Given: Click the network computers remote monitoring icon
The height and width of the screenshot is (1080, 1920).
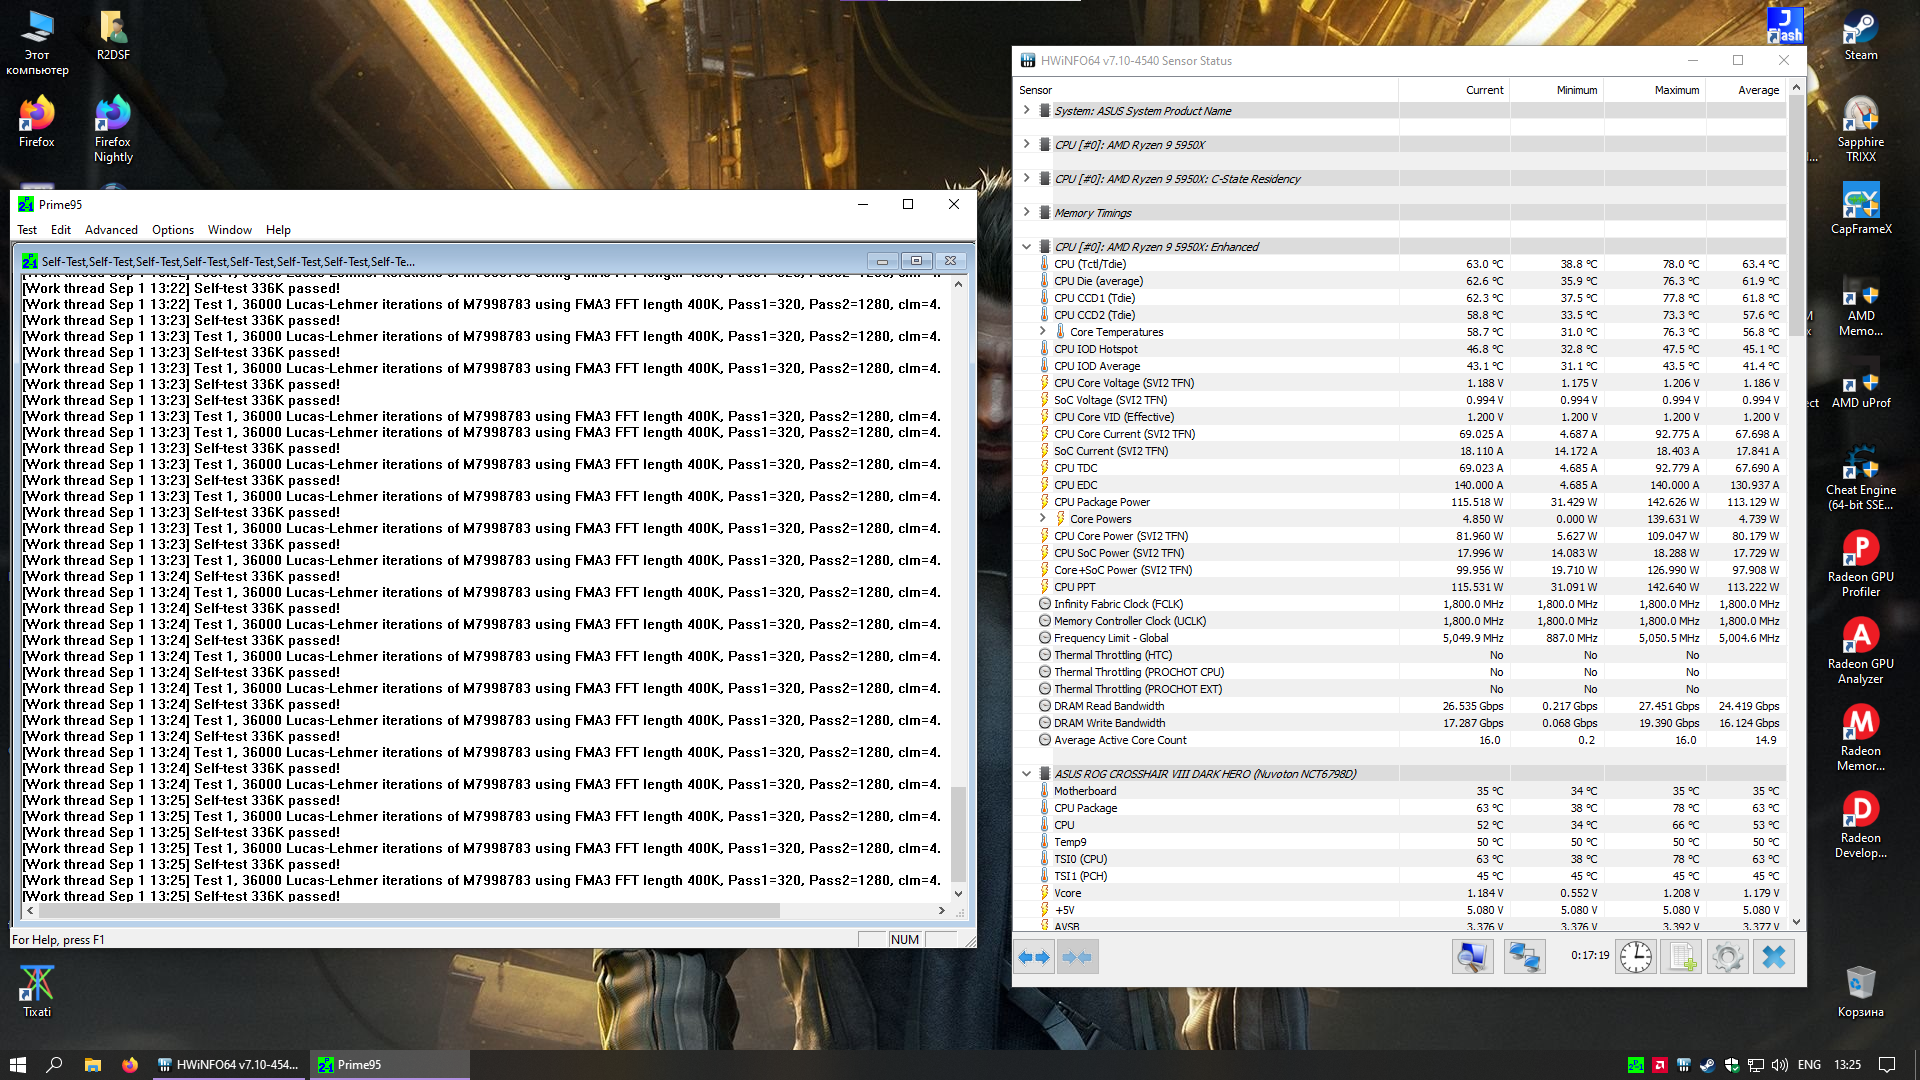Looking at the screenshot, I should pos(1524,957).
